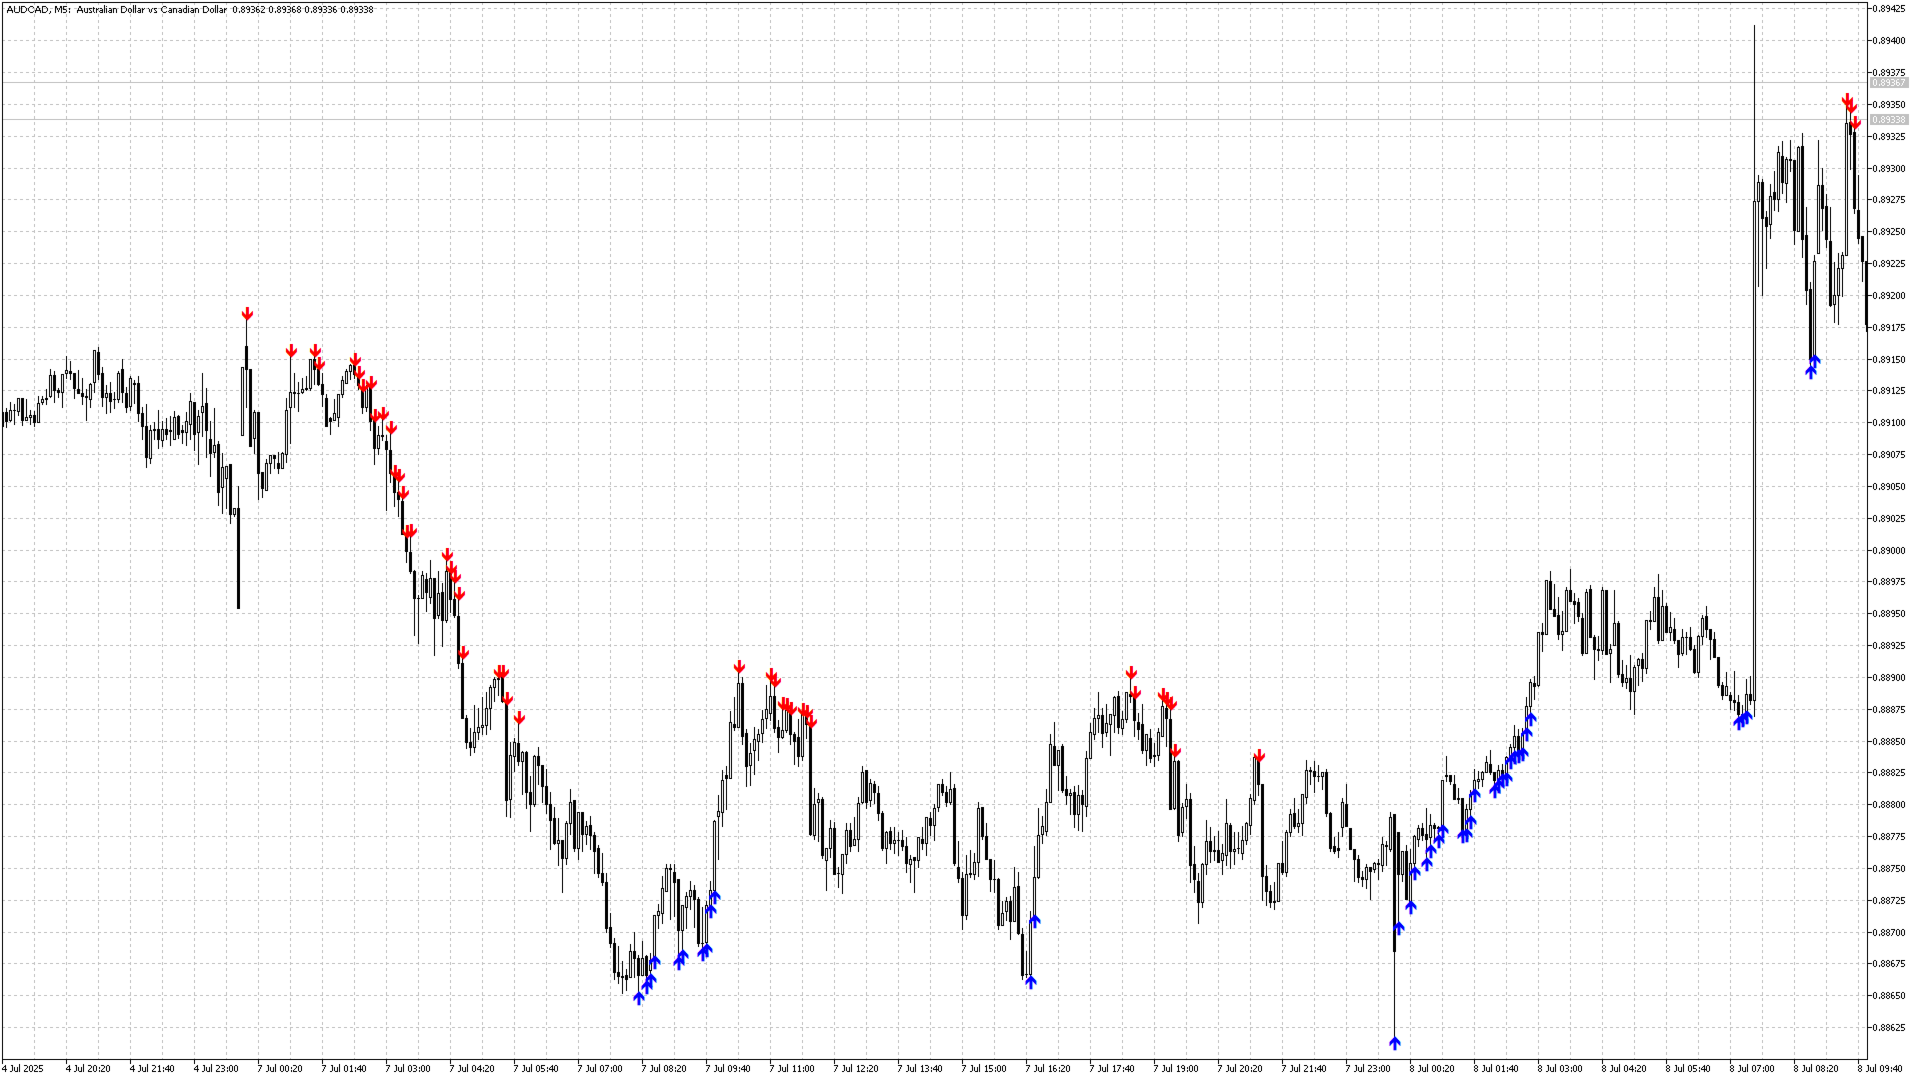Click the 7 Jul 07:00 time axis label
This screenshot has width=1920, height=1080.
[x=599, y=1068]
